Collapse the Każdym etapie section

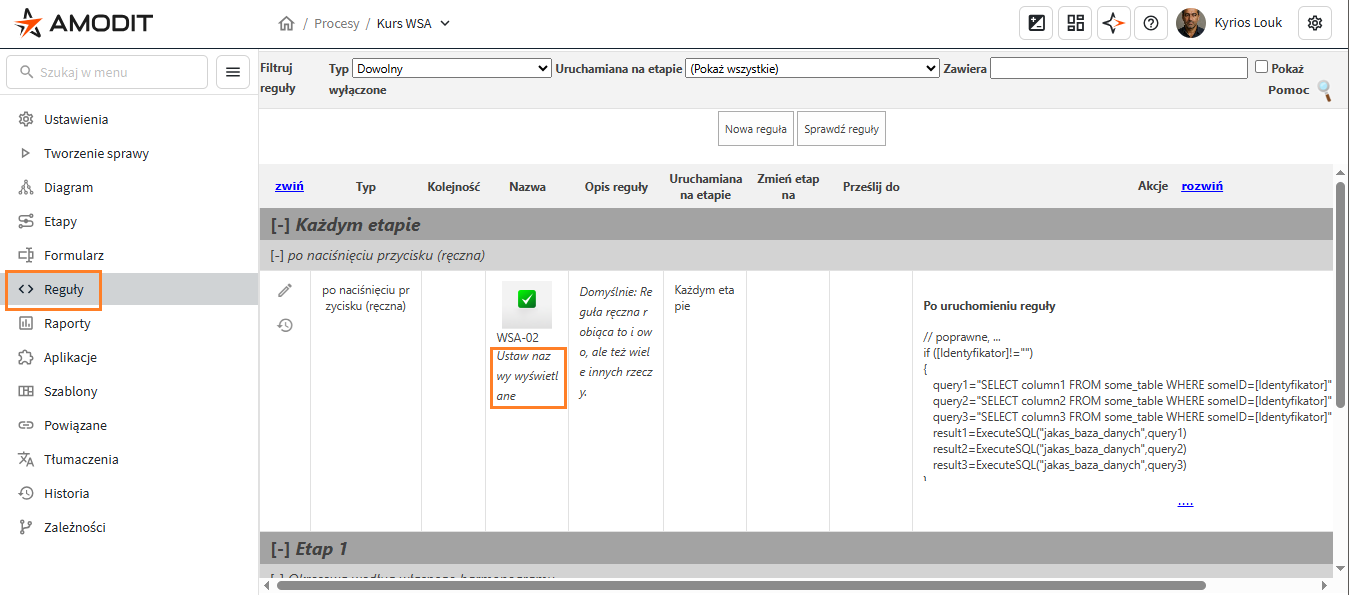pyautogui.click(x=281, y=225)
